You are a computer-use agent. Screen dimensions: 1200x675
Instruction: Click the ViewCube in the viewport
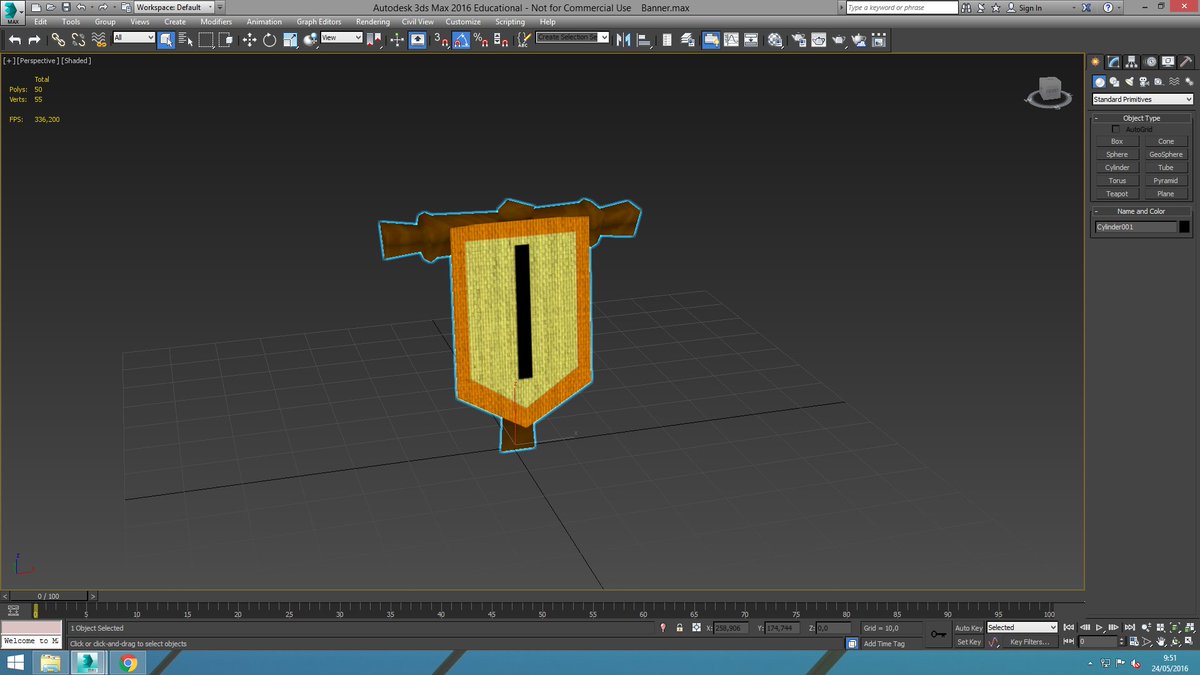[1049, 92]
